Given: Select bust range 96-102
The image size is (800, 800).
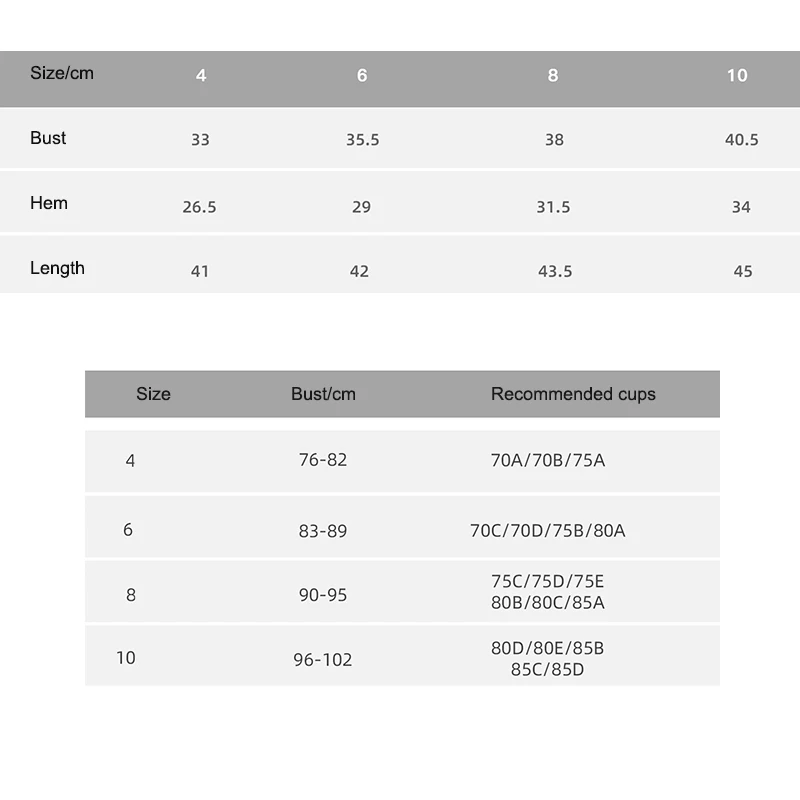Looking at the screenshot, I should (x=323, y=660).
